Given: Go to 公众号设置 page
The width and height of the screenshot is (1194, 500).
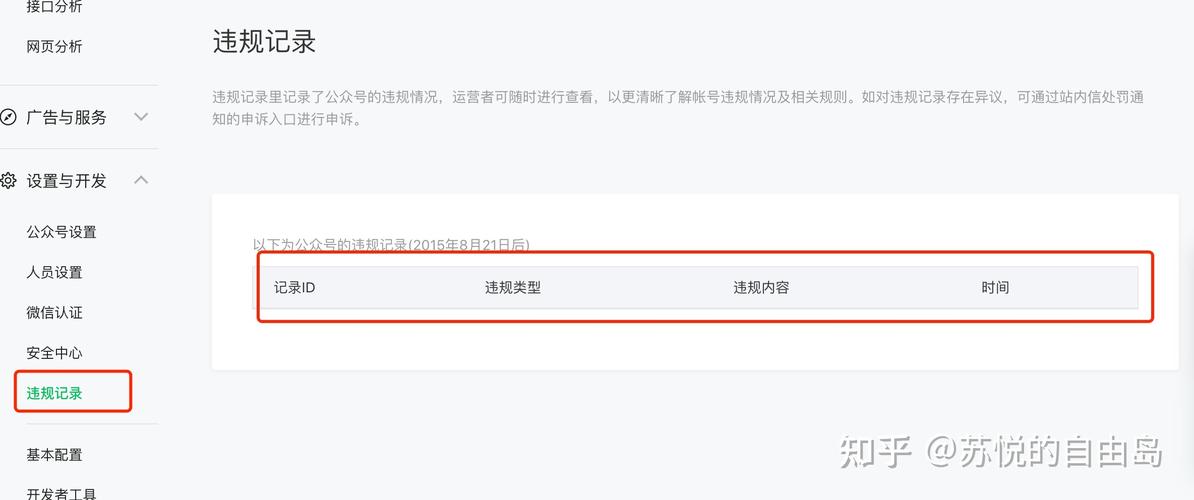Looking at the screenshot, I should click(62, 232).
